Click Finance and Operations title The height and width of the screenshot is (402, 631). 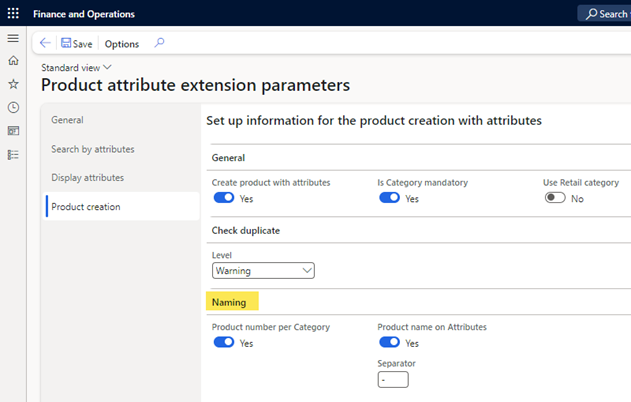[84, 14]
